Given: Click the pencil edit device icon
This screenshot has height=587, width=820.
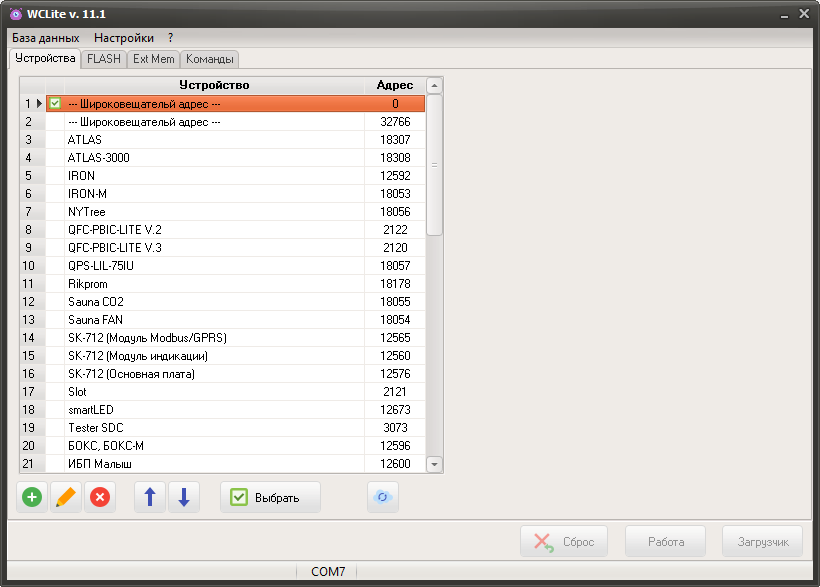Looking at the screenshot, I should coord(66,497).
